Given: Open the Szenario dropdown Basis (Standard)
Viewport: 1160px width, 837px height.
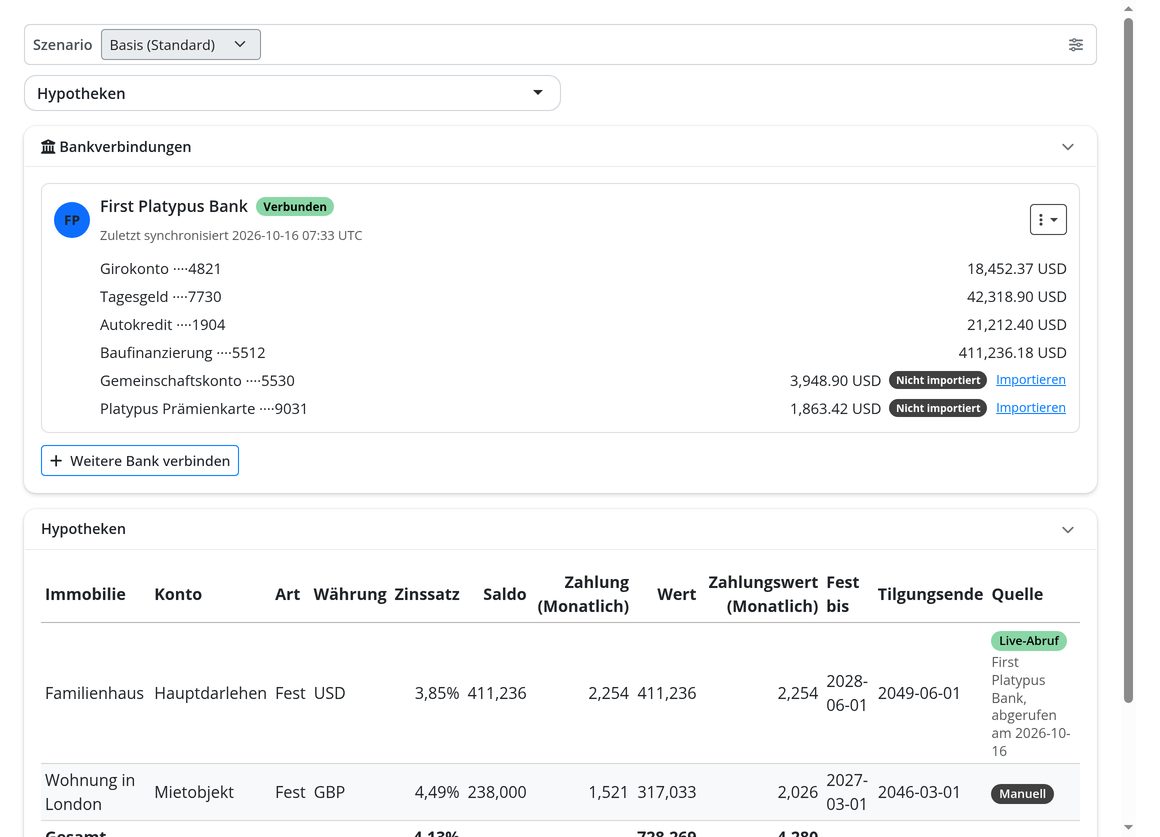Looking at the screenshot, I should point(181,44).
